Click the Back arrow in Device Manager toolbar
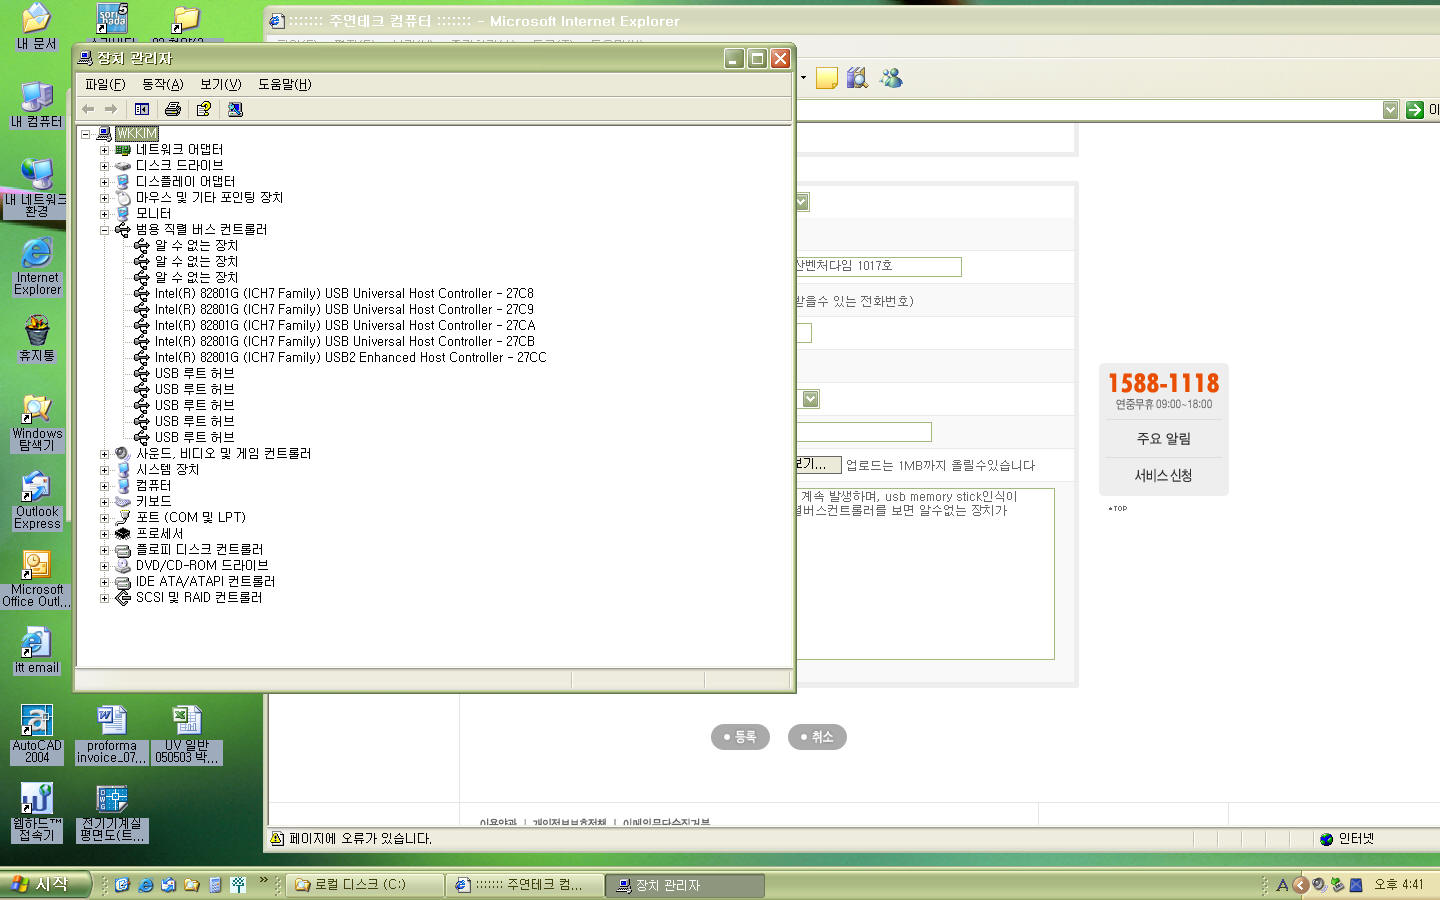Screen dimensions: 1440x900 [88, 109]
